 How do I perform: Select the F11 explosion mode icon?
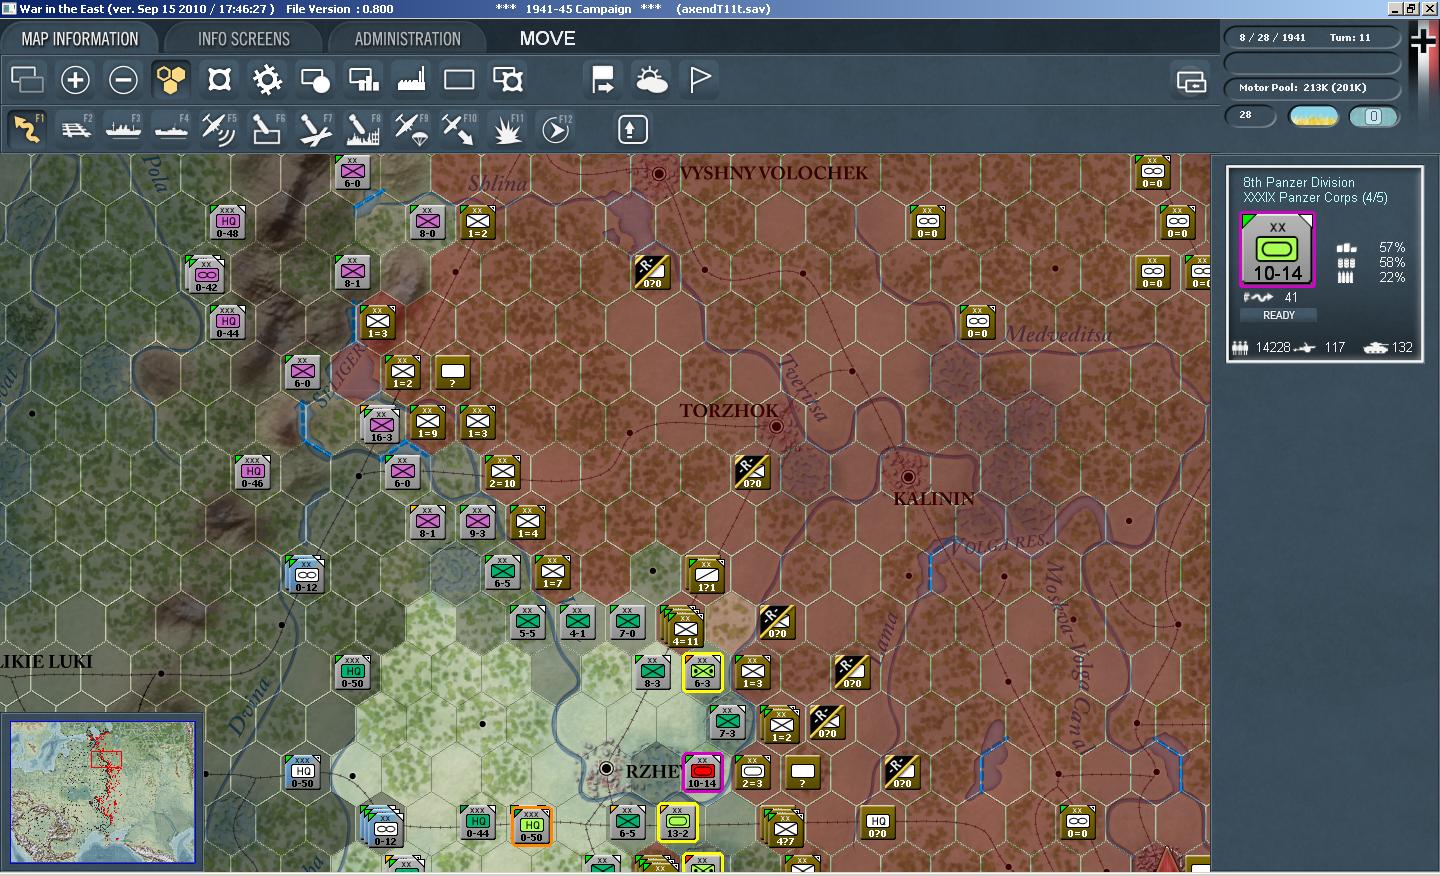507,129
